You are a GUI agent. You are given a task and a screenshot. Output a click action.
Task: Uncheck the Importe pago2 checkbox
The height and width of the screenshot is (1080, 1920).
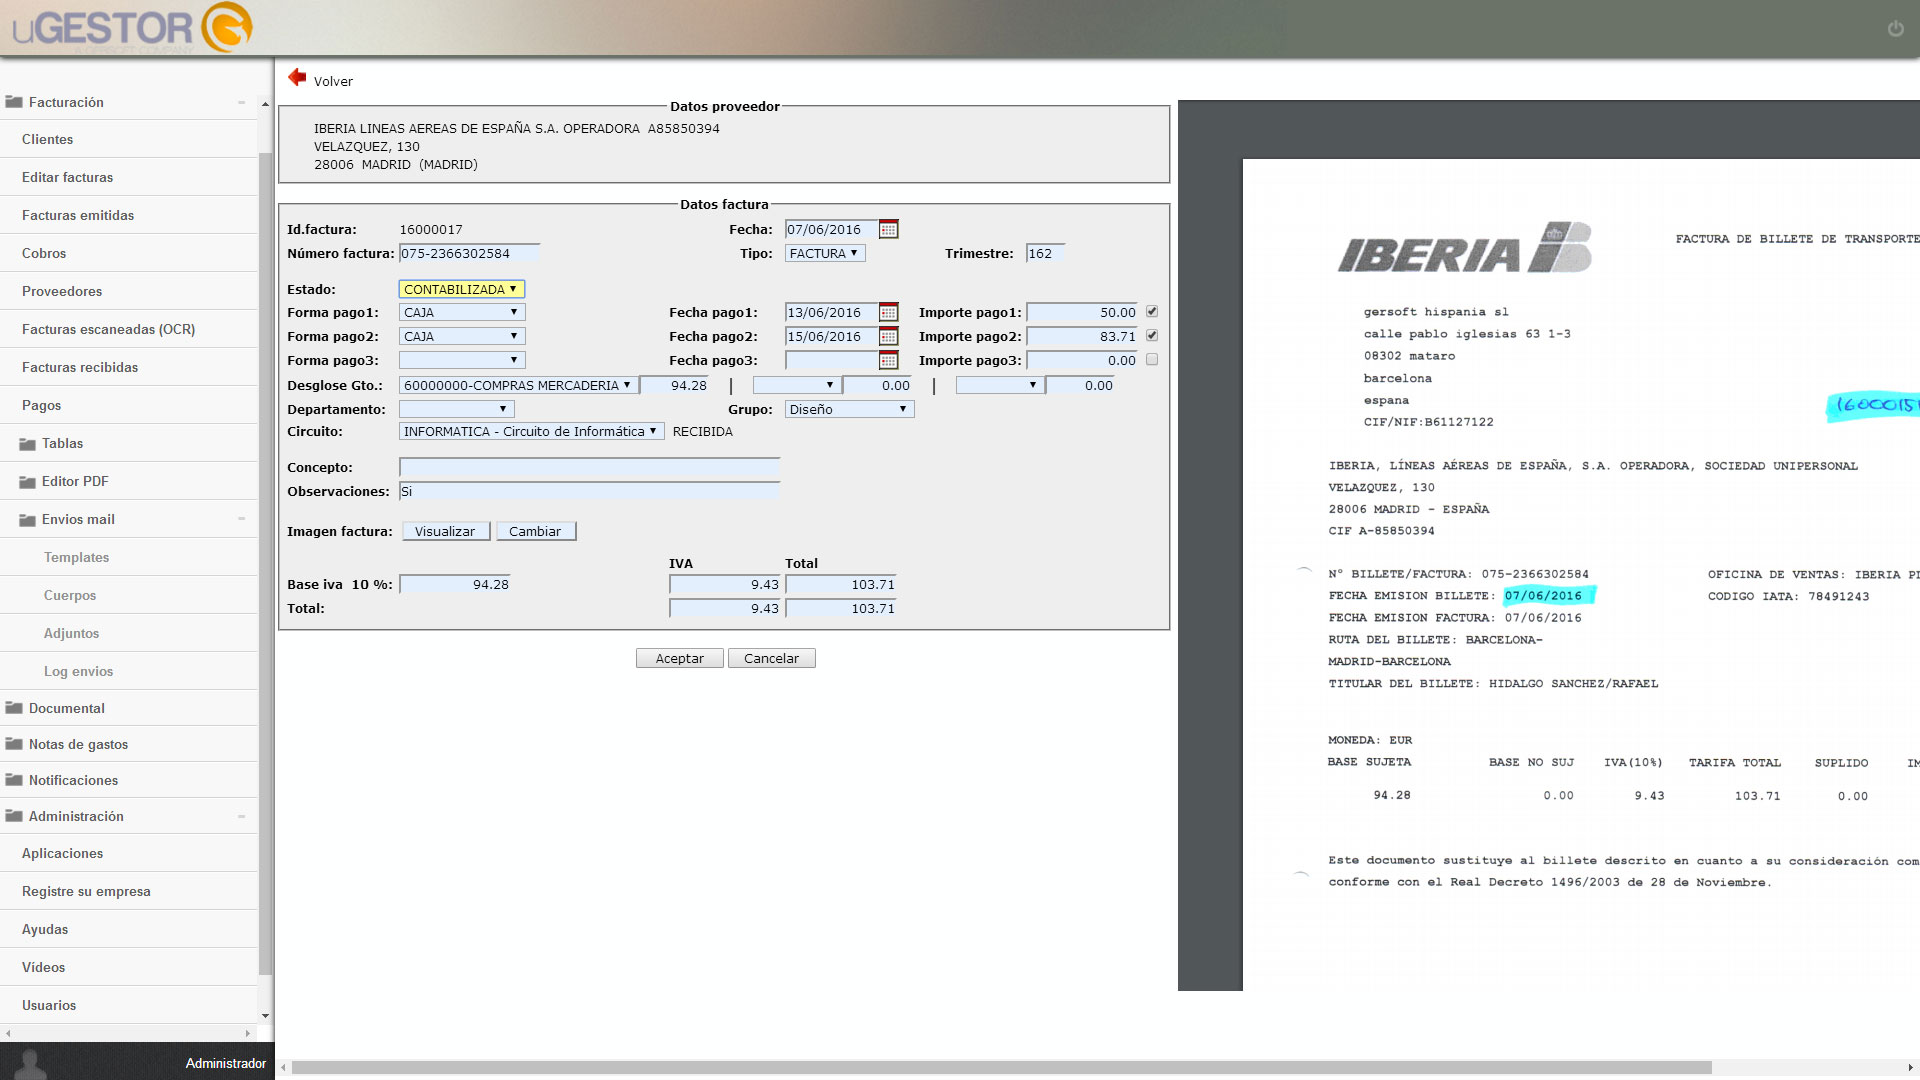(1152, 336)
